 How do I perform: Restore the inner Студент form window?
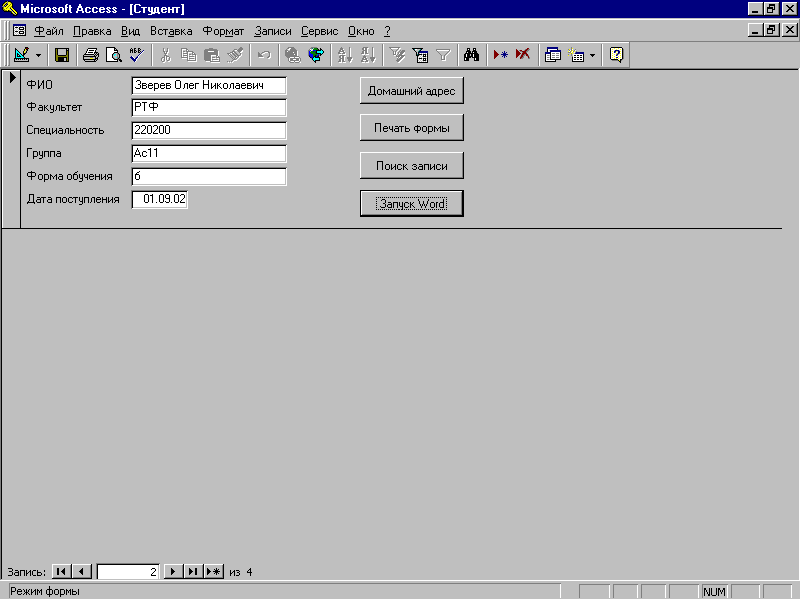click(771, 30)
